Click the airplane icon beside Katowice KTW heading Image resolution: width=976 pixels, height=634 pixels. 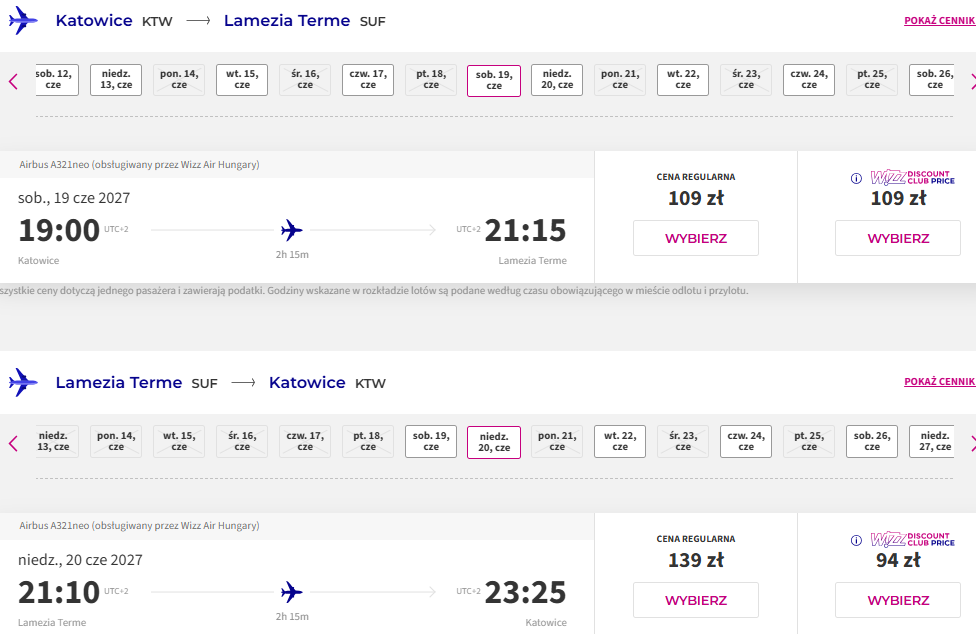[x=23, y=21]
